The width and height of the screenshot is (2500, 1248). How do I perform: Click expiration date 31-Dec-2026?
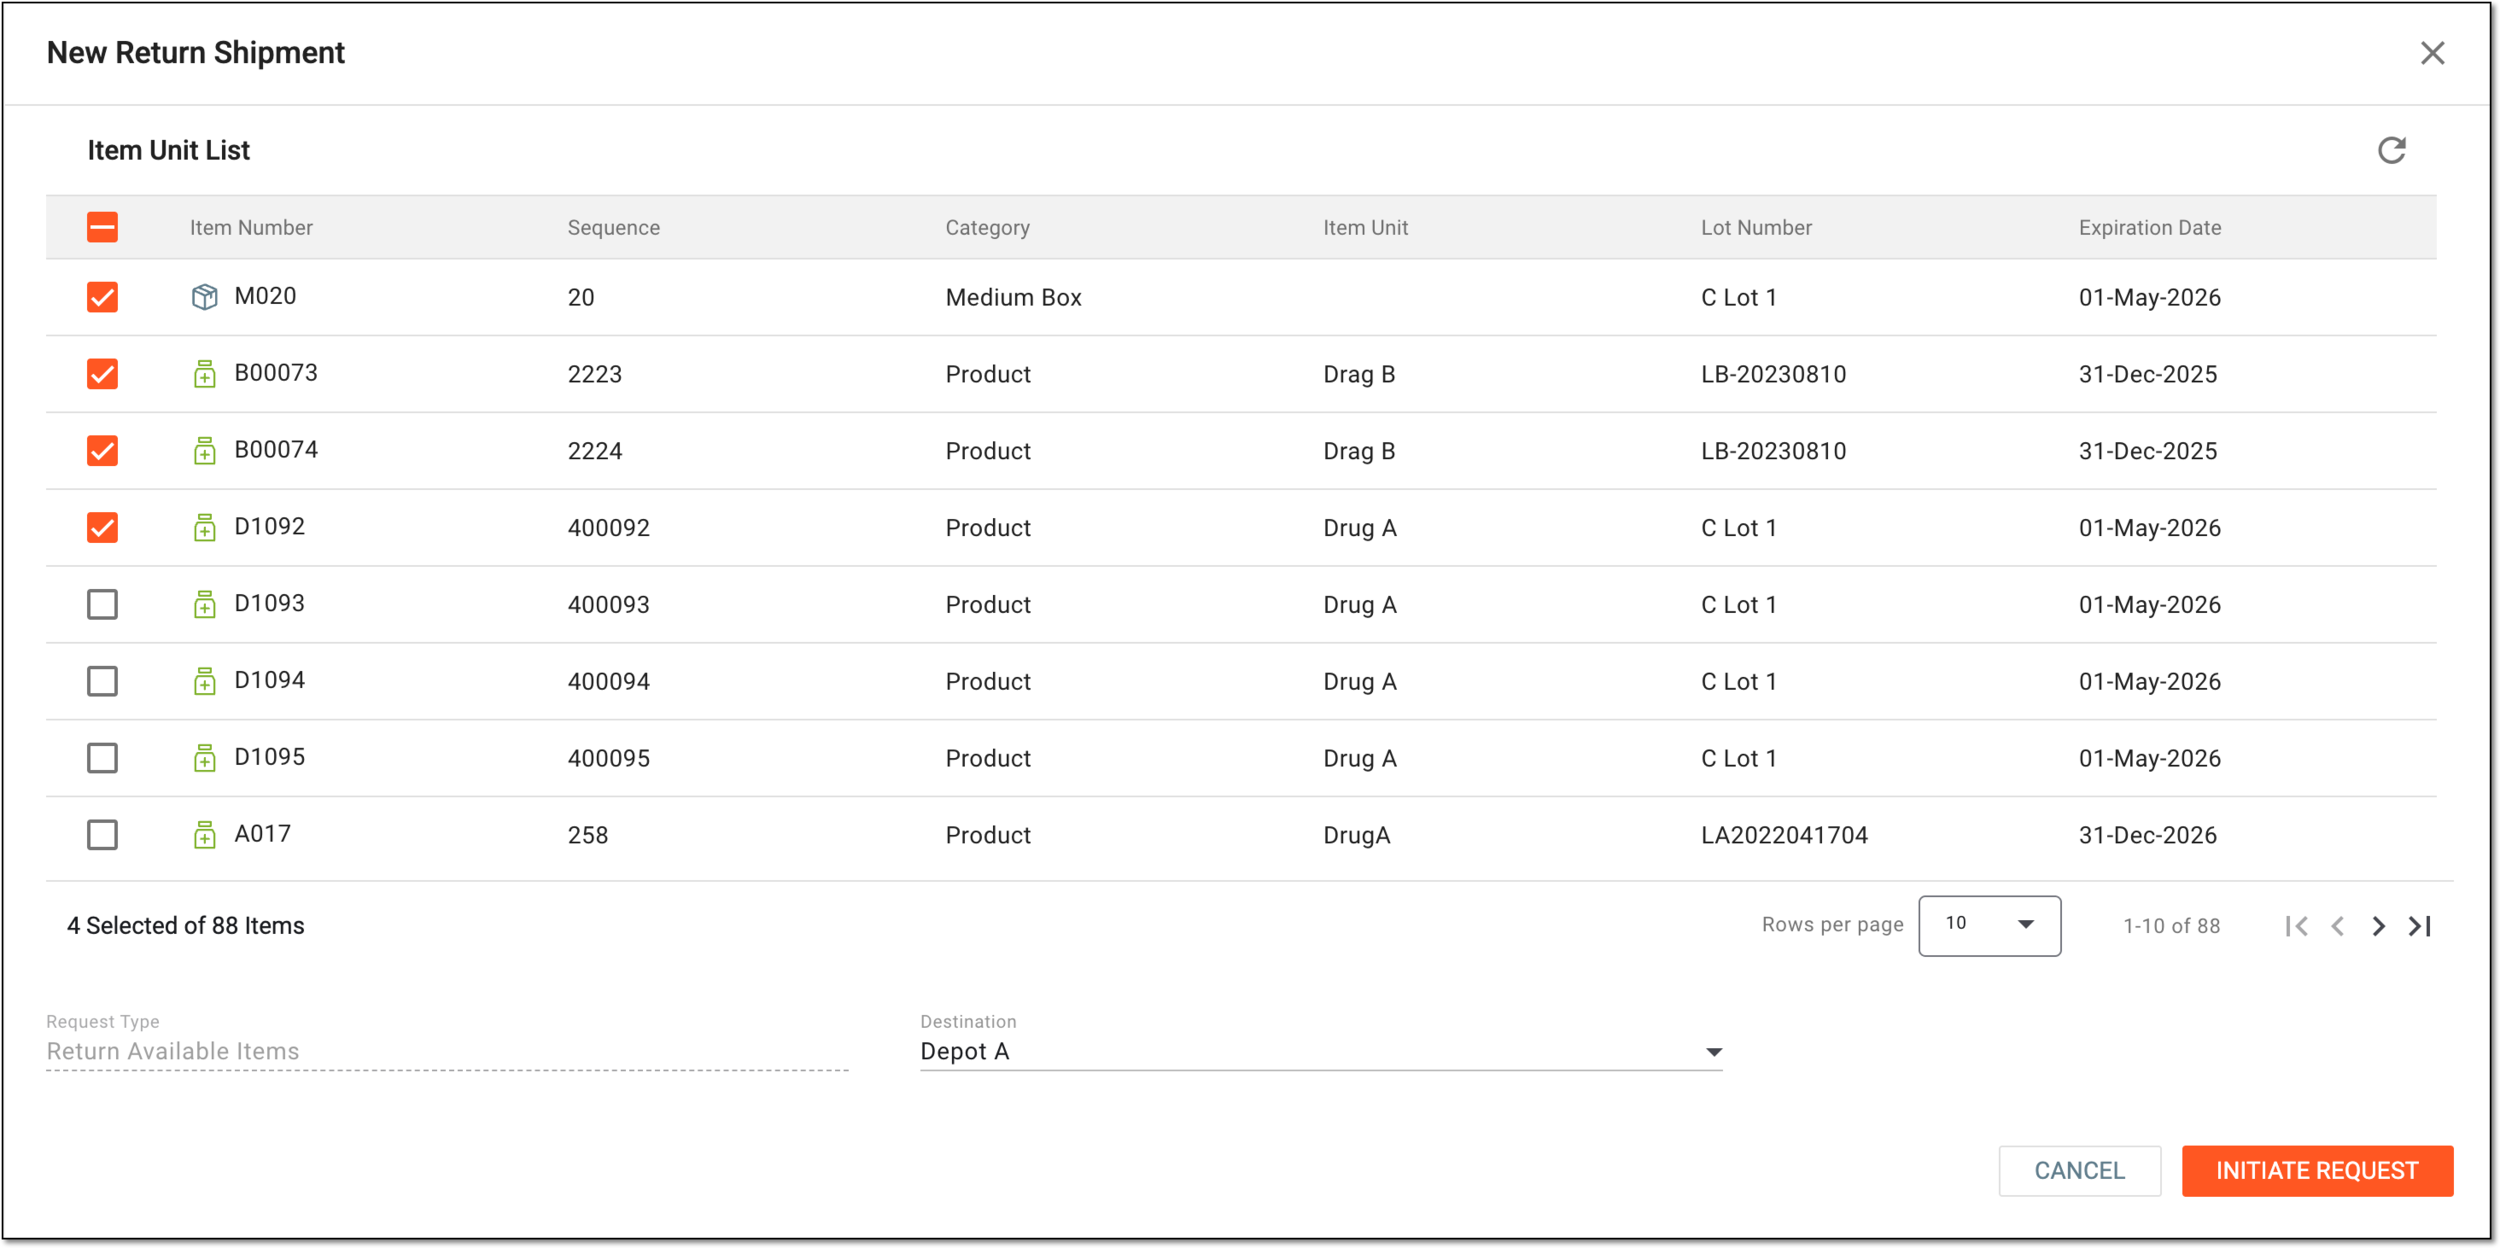pos(2147,835)
